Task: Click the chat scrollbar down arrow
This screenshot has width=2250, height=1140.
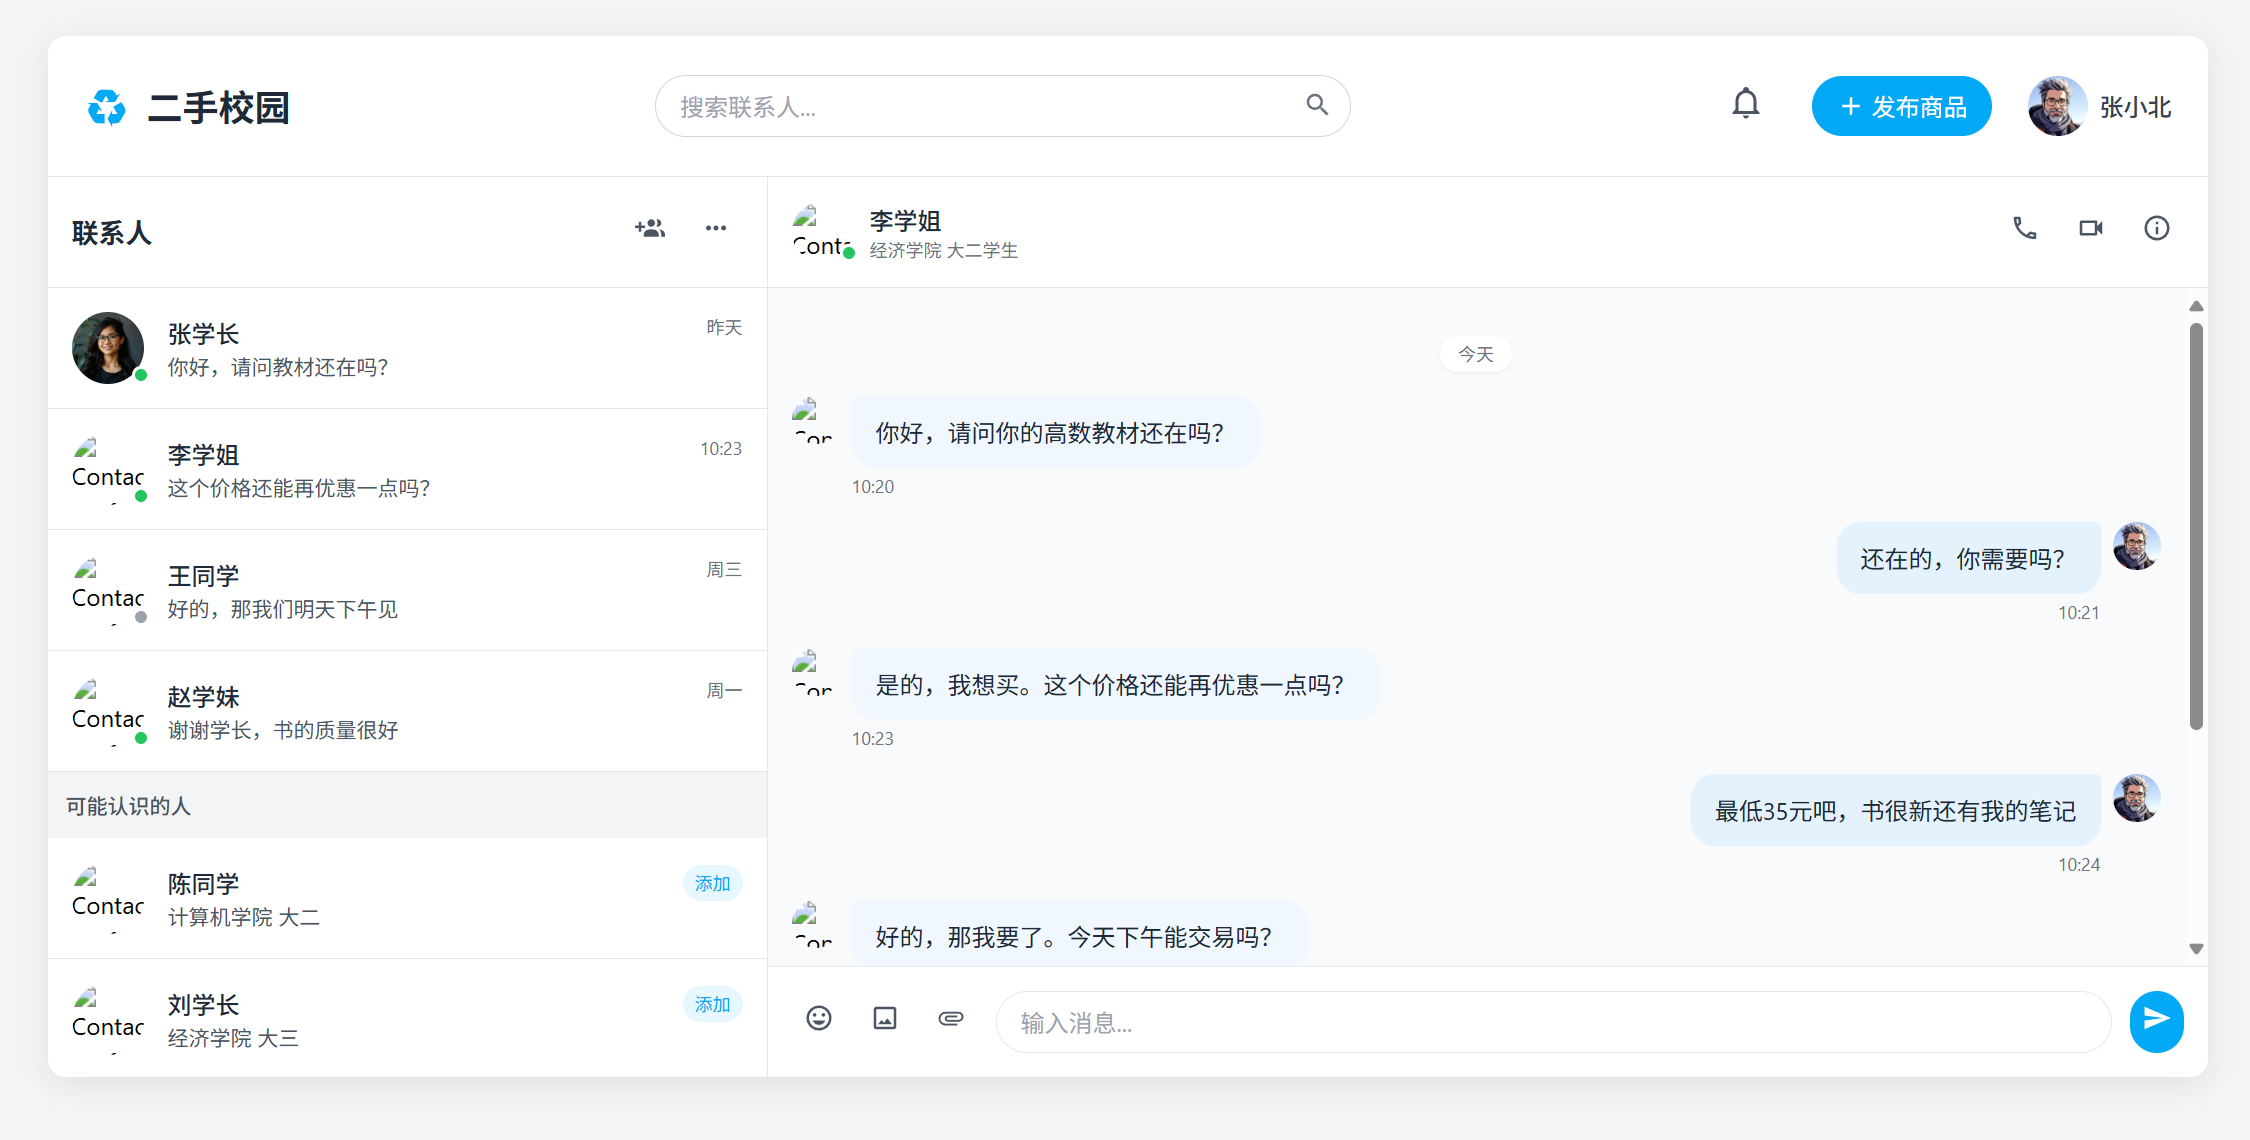Action: click(x=2196, y=949)
